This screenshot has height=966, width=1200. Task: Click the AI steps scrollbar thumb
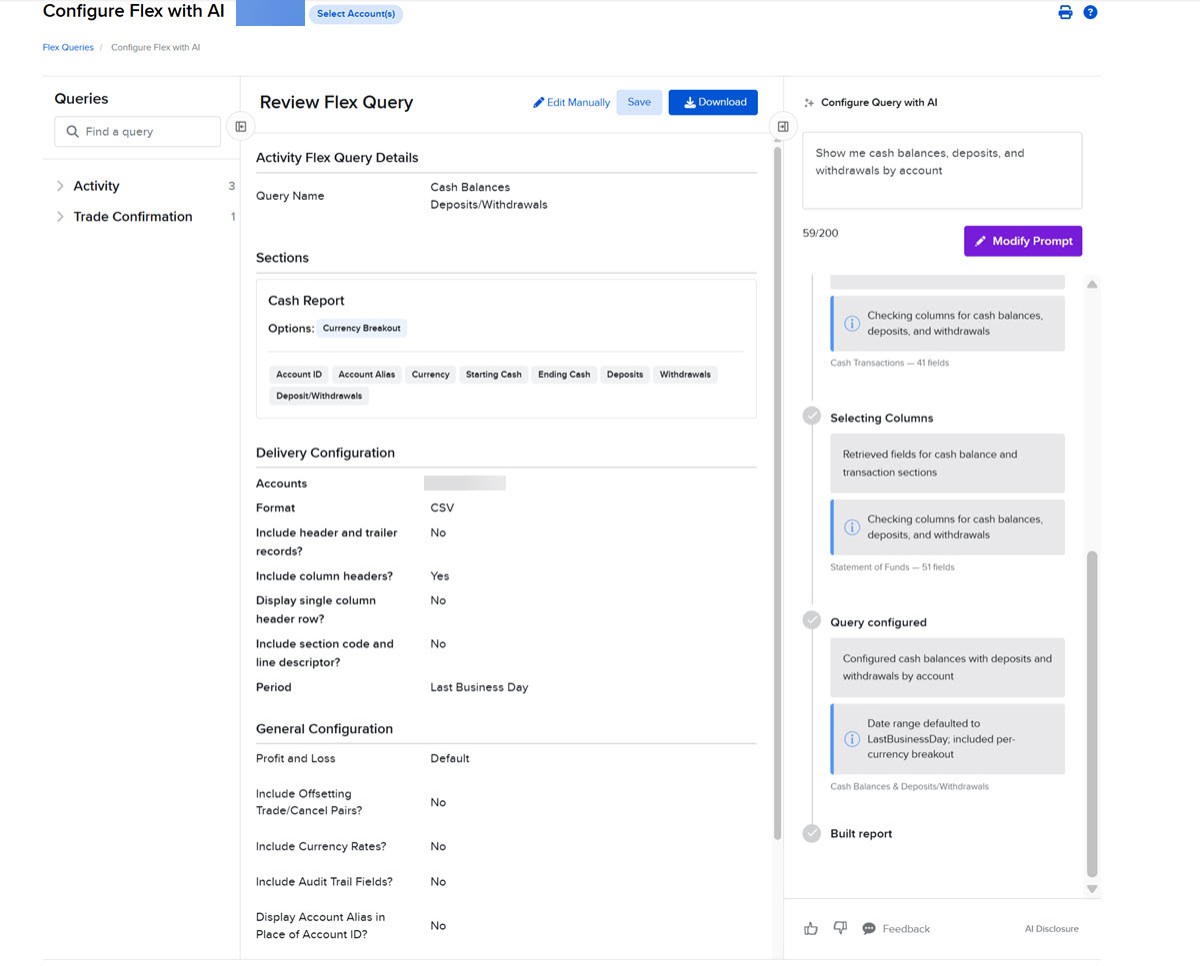point(1092,714)
